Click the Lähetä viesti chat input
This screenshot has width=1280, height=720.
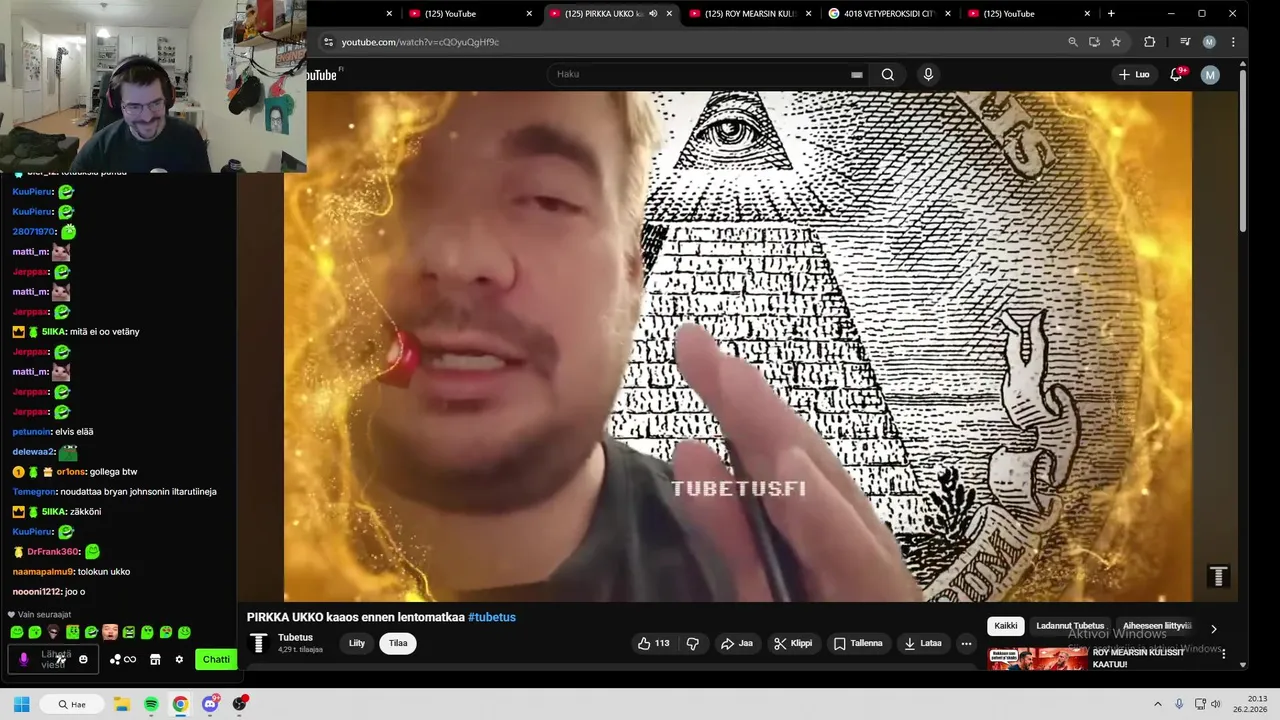click(x=54, y=659)
